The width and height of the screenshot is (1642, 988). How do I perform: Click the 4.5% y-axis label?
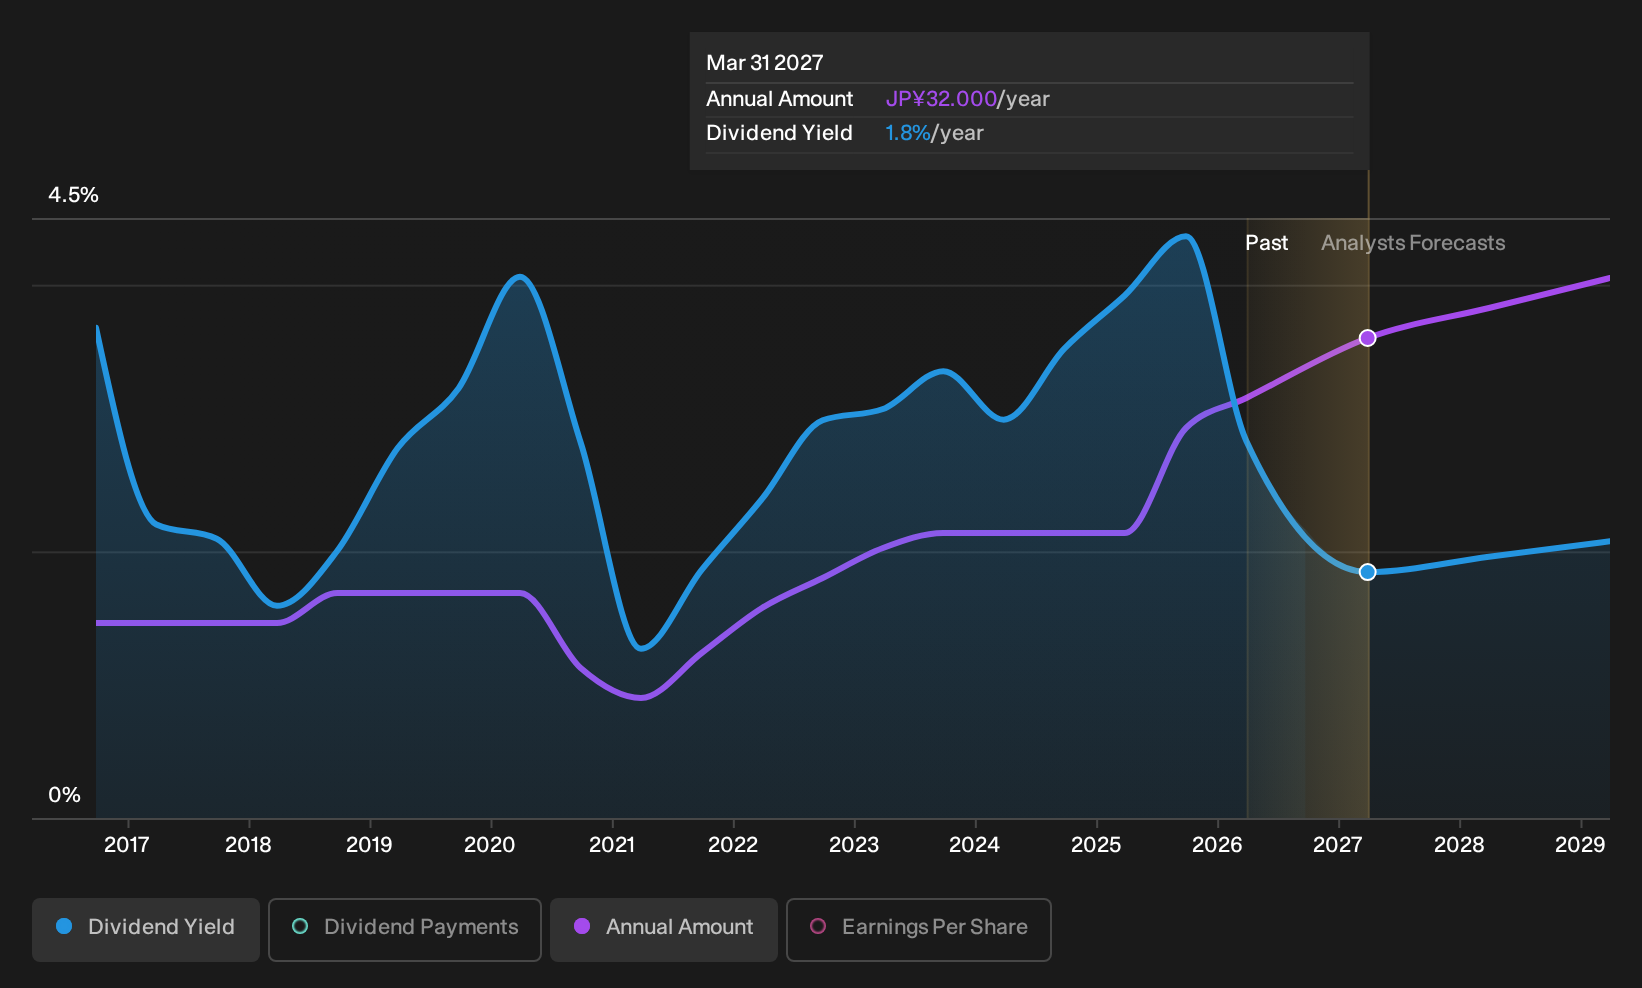[74, 195]
